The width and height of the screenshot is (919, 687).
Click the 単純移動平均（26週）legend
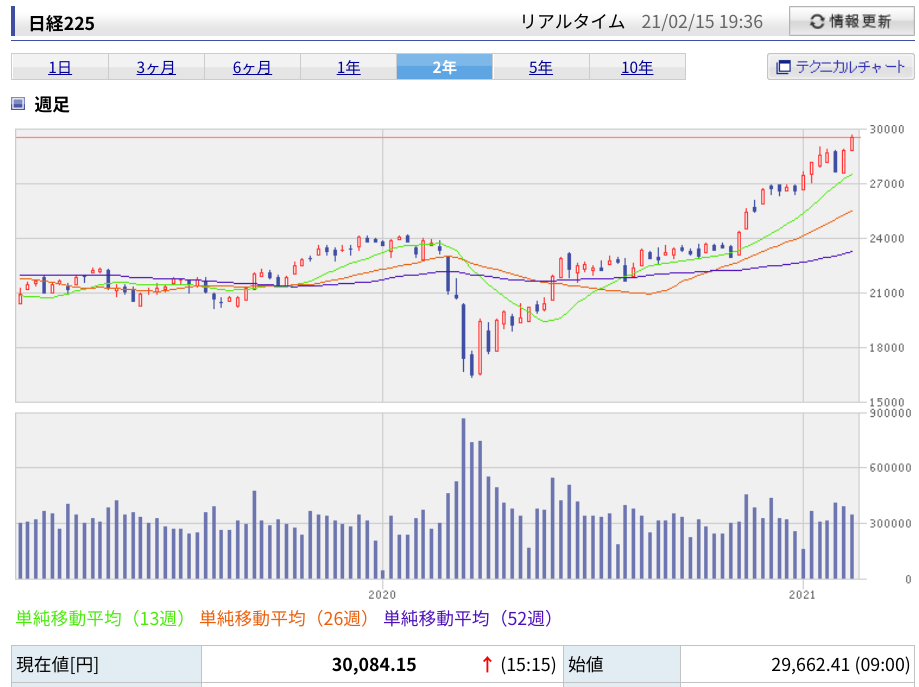click(x=284, y=618)
